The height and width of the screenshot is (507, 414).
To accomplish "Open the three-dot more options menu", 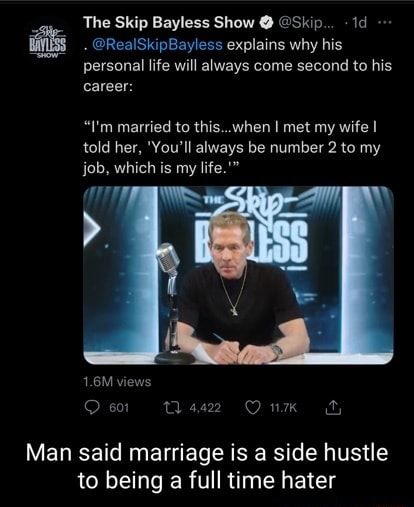I will click(385, 23).
